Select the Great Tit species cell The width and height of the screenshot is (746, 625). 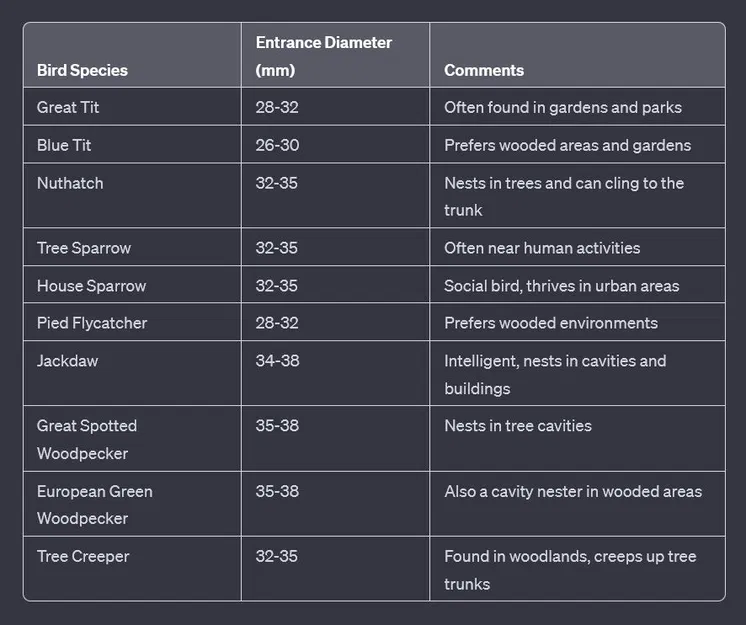(68, 107)
